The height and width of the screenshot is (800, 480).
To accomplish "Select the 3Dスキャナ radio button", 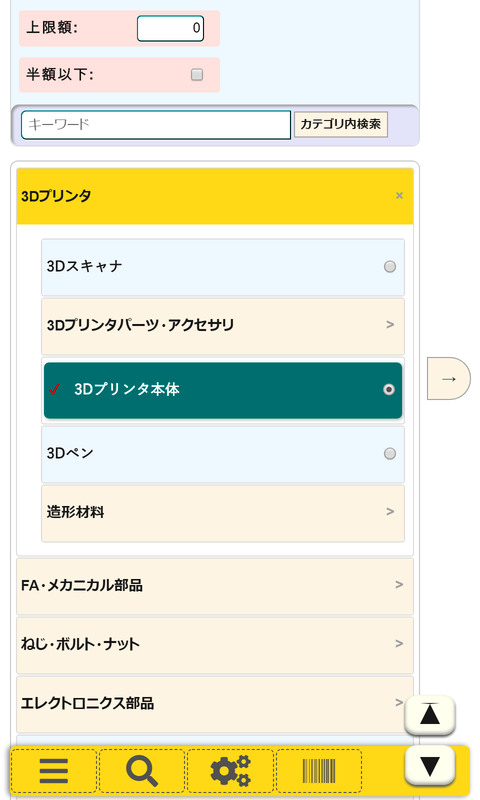I will click(390, 266).
